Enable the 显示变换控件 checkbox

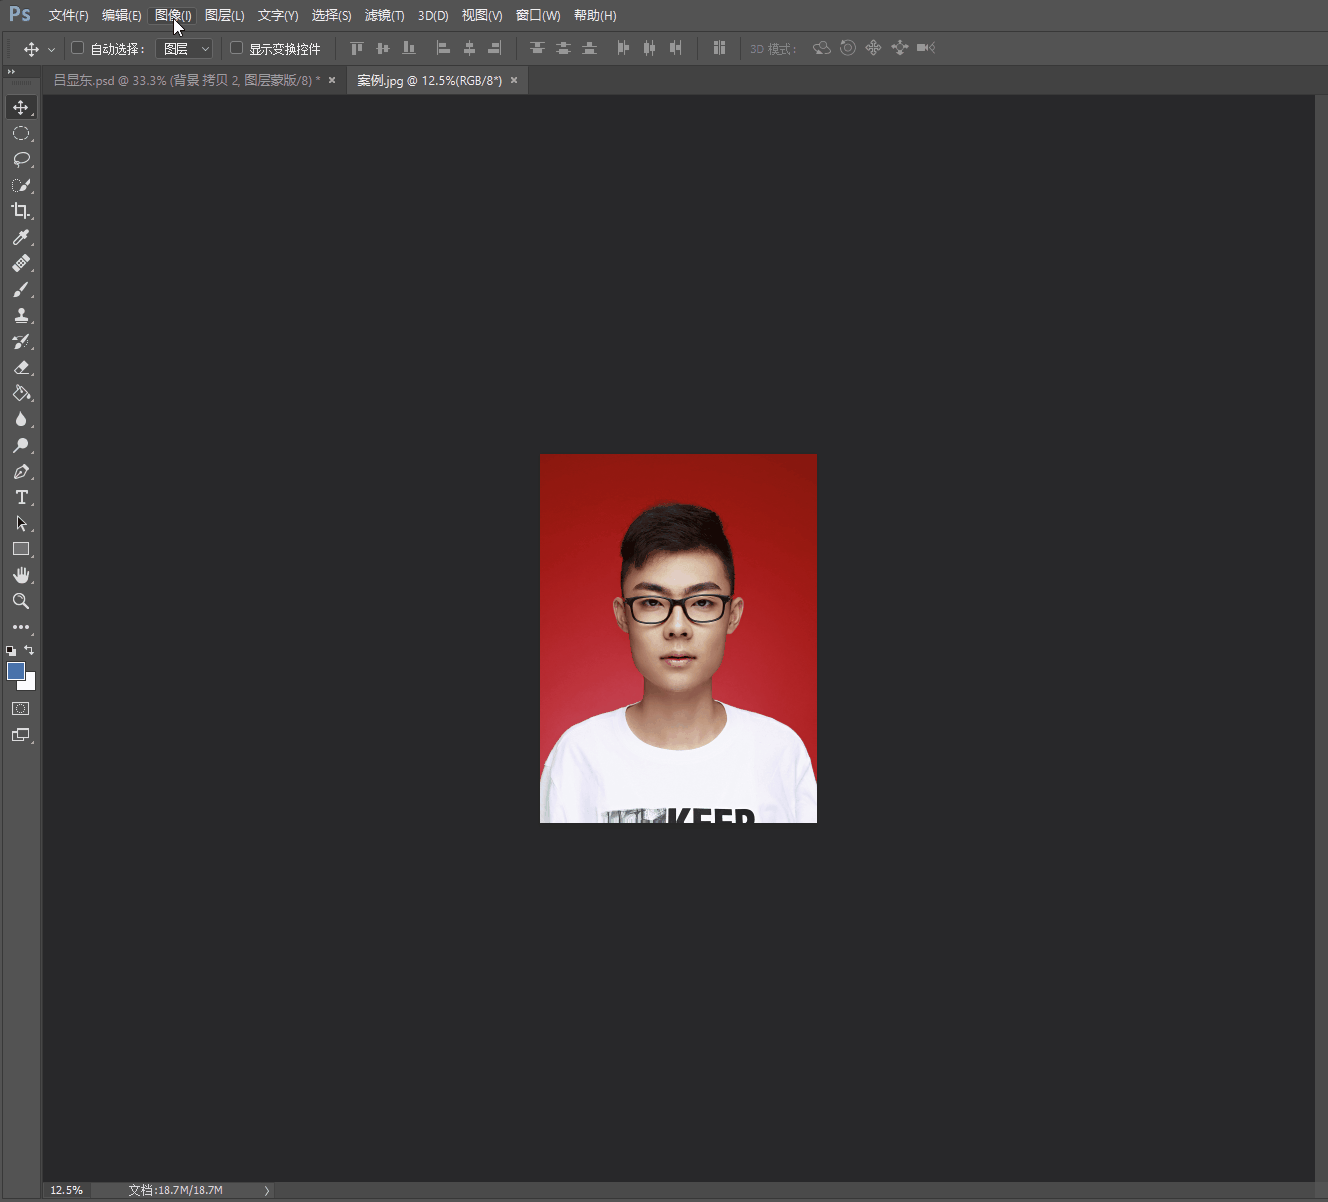pyautogui.click(x=236, y=48)
